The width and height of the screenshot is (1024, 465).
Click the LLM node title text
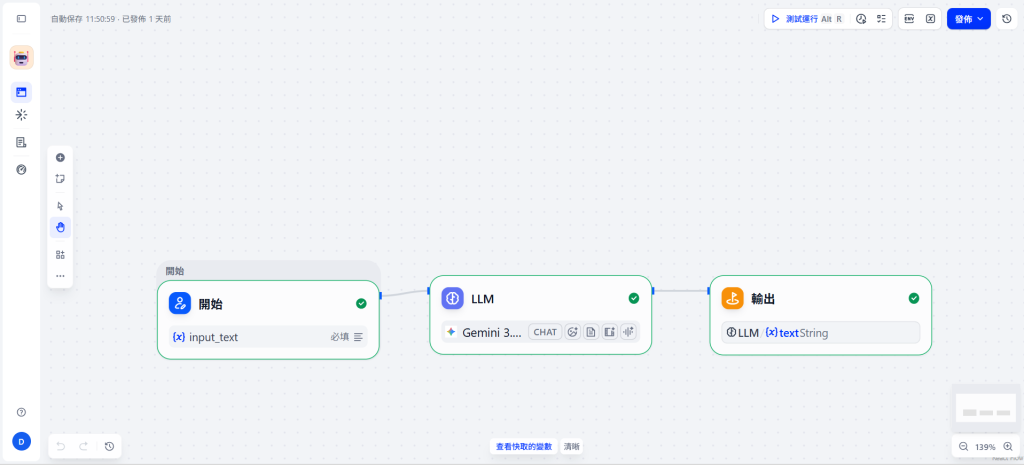(x=483, y=299)
